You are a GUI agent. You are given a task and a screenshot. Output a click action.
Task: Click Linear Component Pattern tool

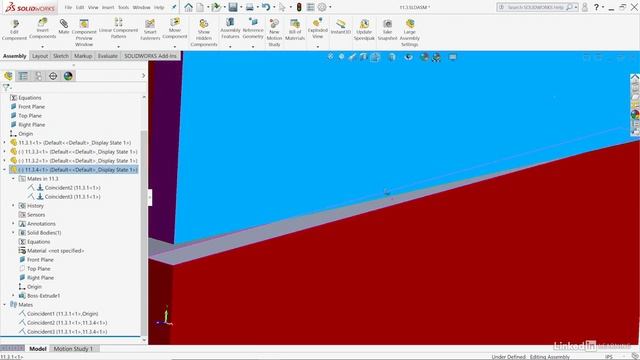click(x=118, y=28)
